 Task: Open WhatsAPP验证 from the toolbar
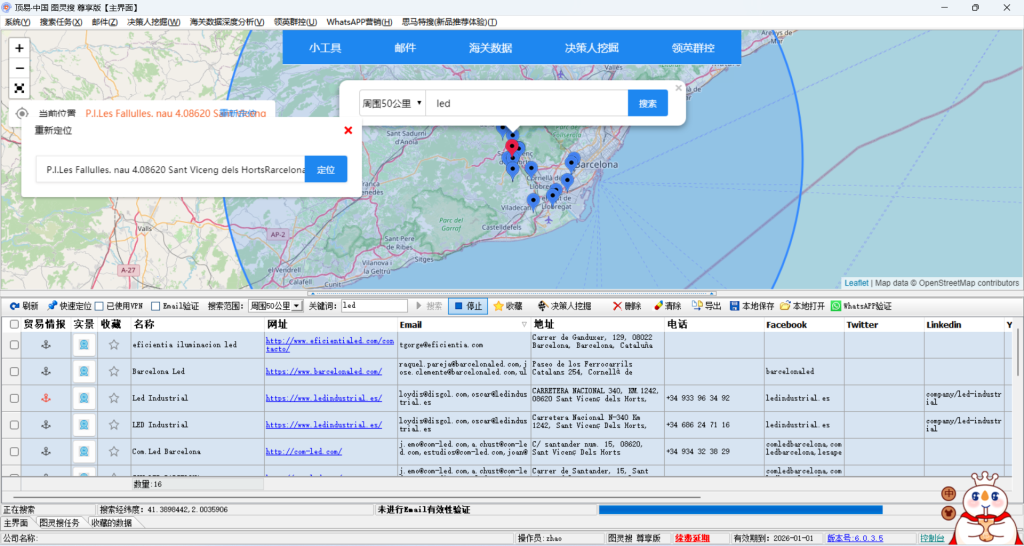click(x=861, y=306)
